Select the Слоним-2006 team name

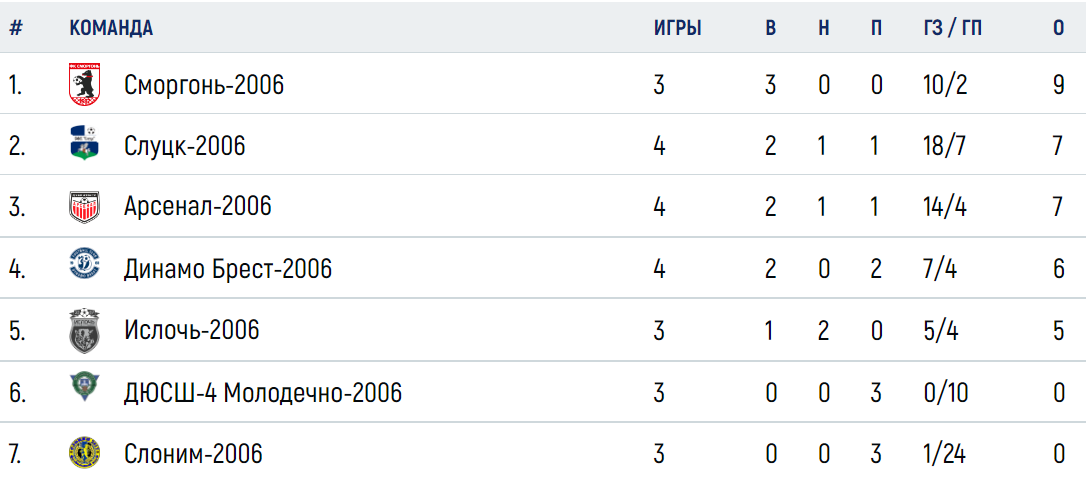pyautogui.click(x=194, y=454)
